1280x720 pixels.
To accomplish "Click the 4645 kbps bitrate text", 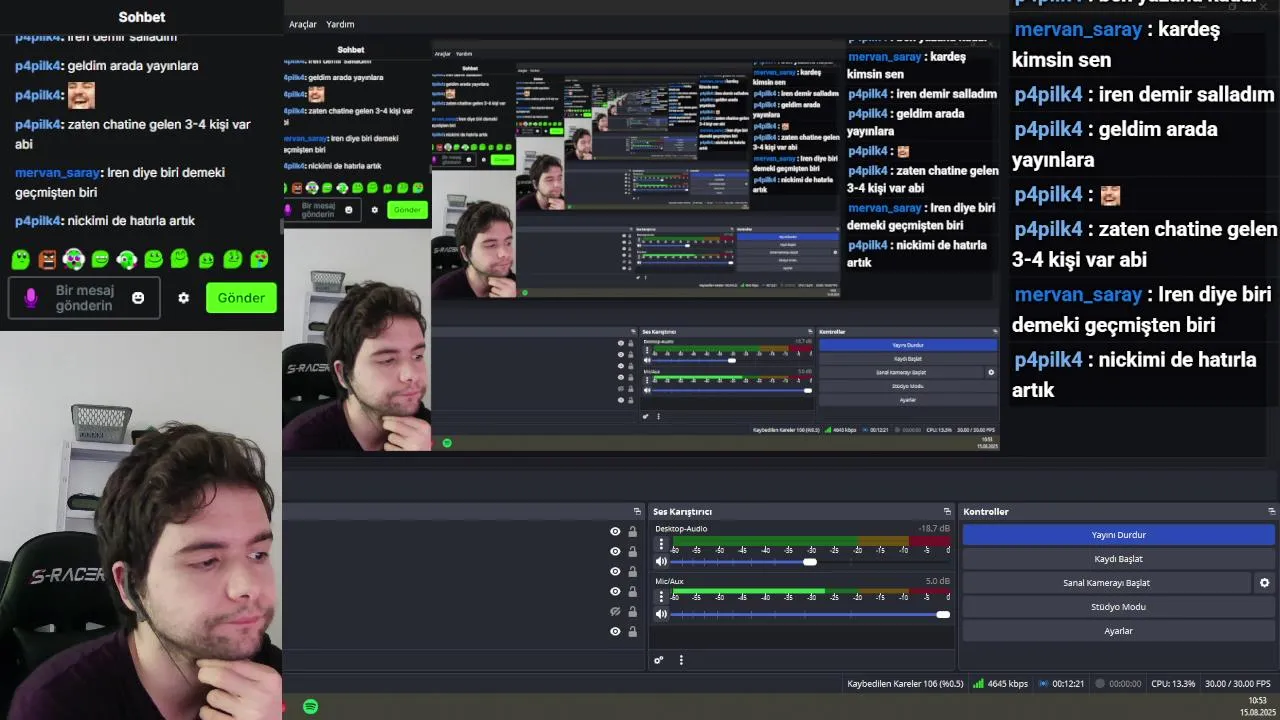I will click(1008, 684).
